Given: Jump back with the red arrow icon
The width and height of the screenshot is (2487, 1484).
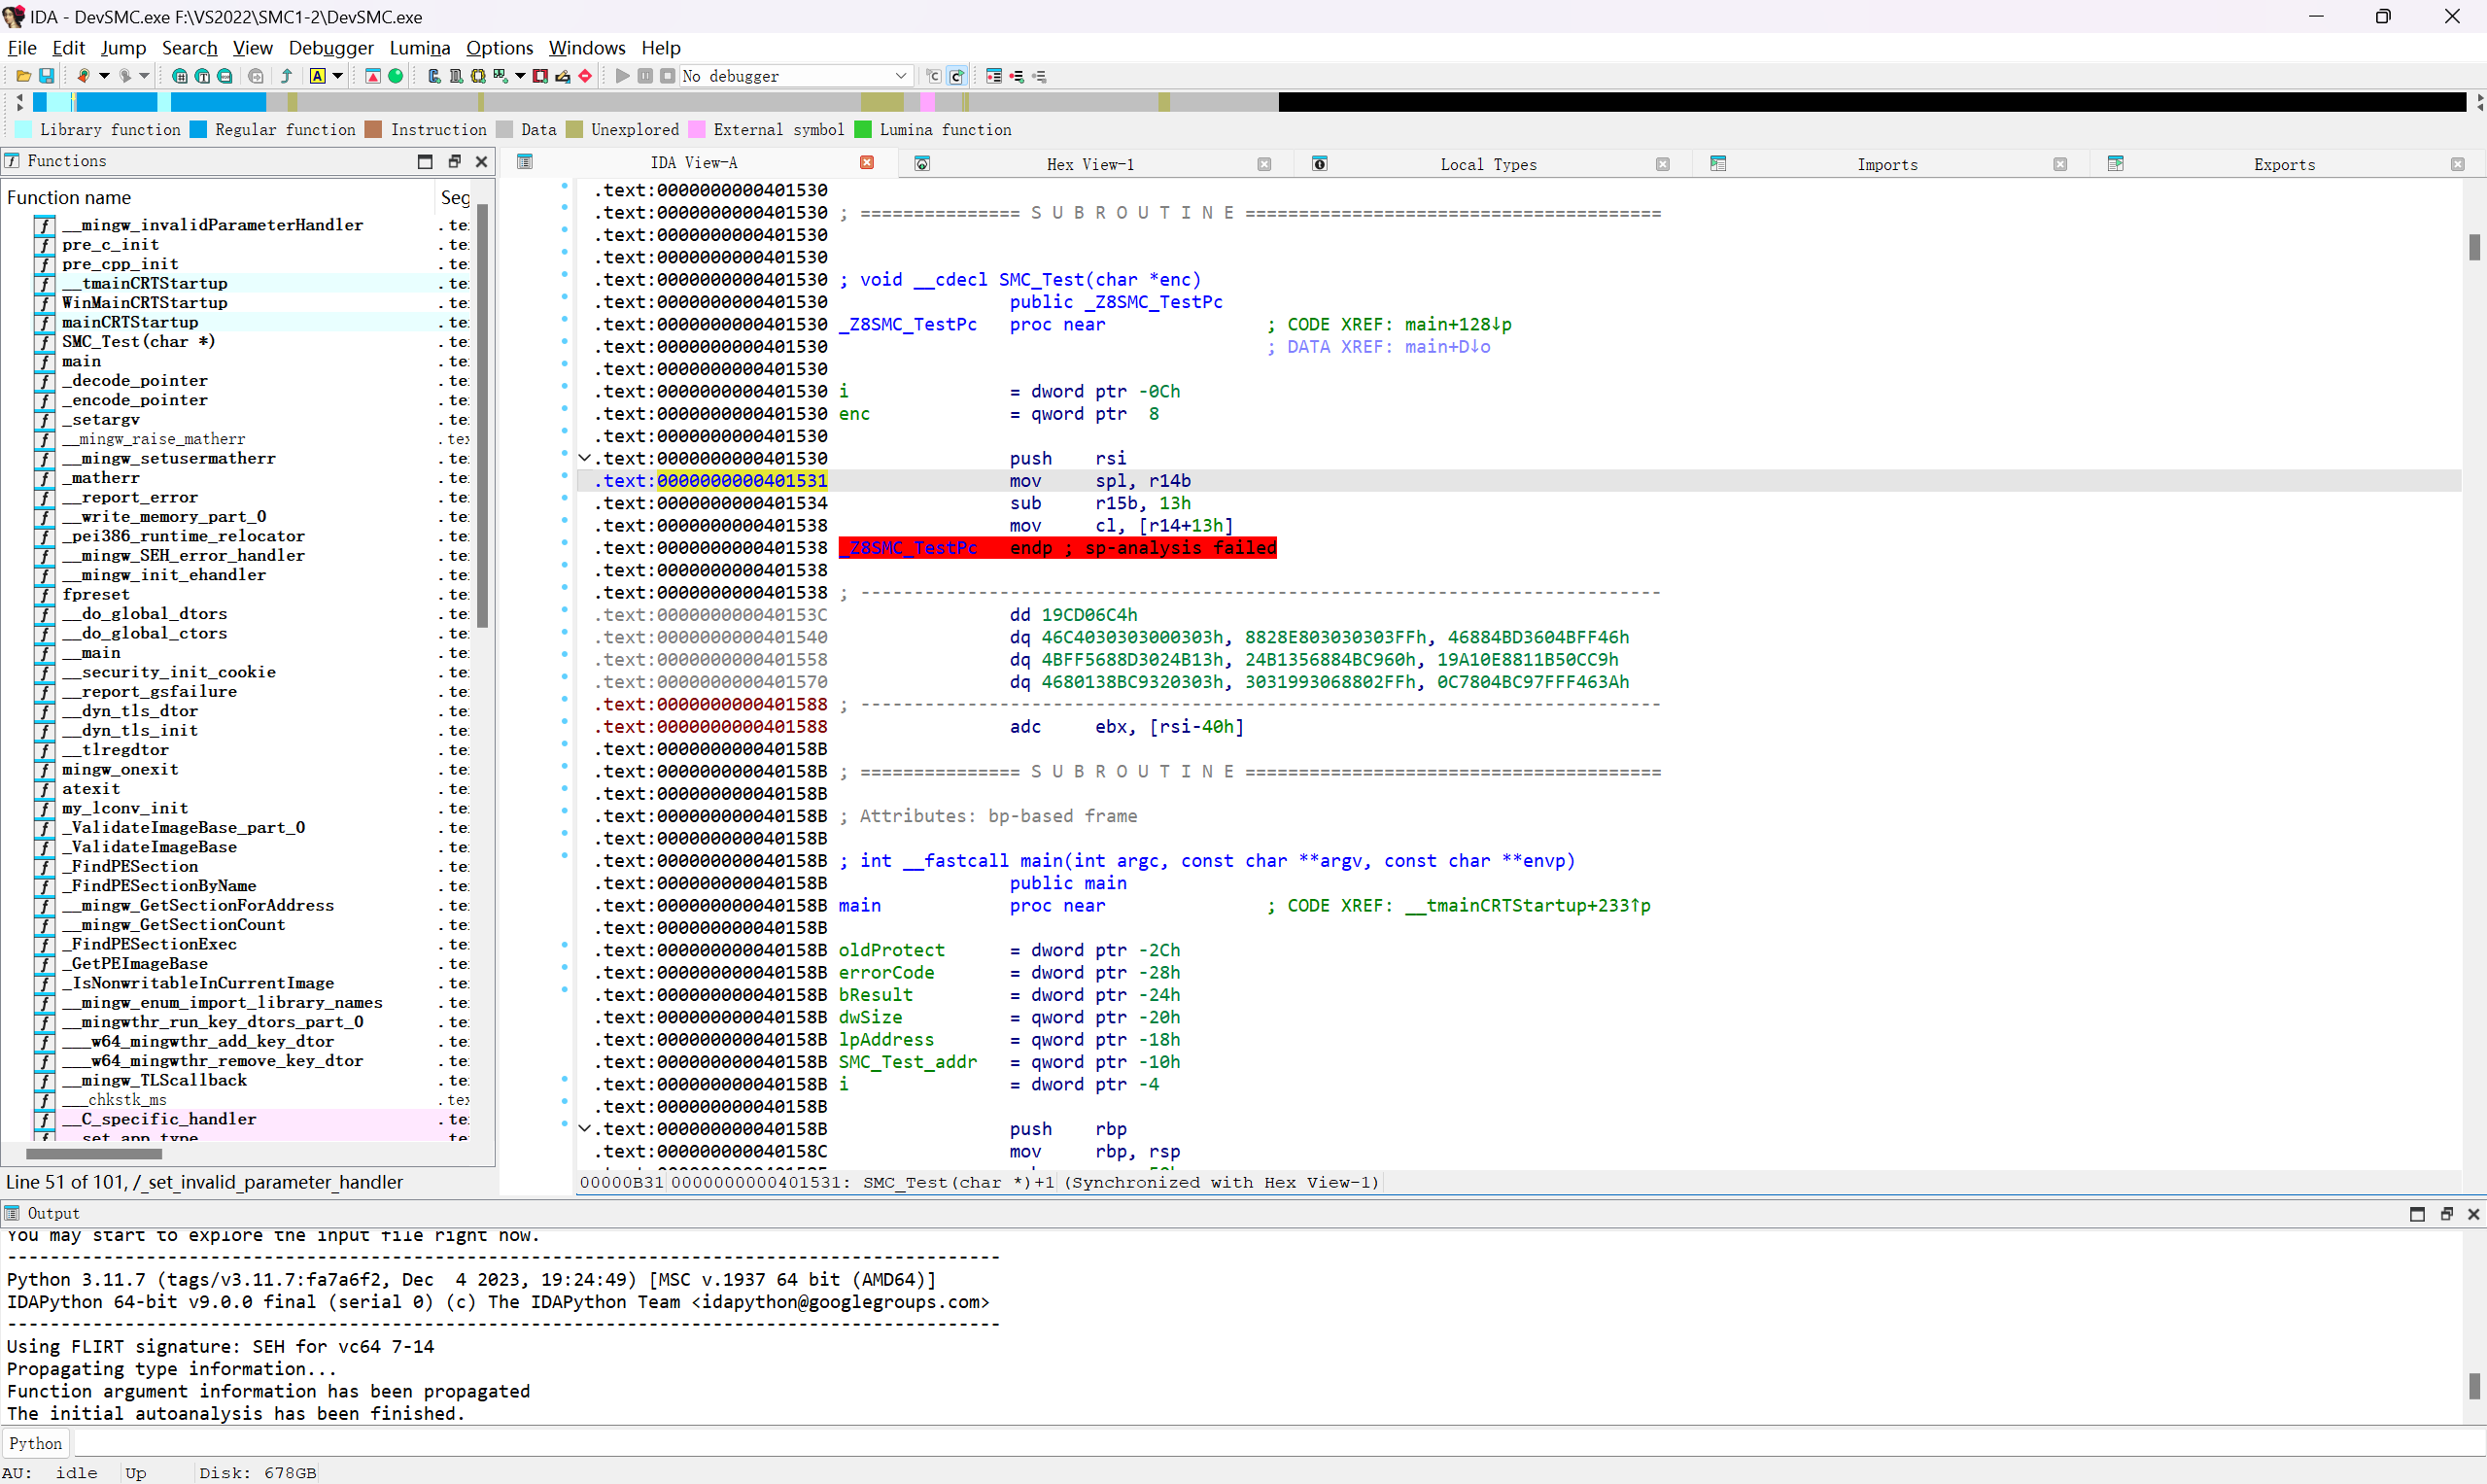Looking at the screenshot, I should click(83, 76).
